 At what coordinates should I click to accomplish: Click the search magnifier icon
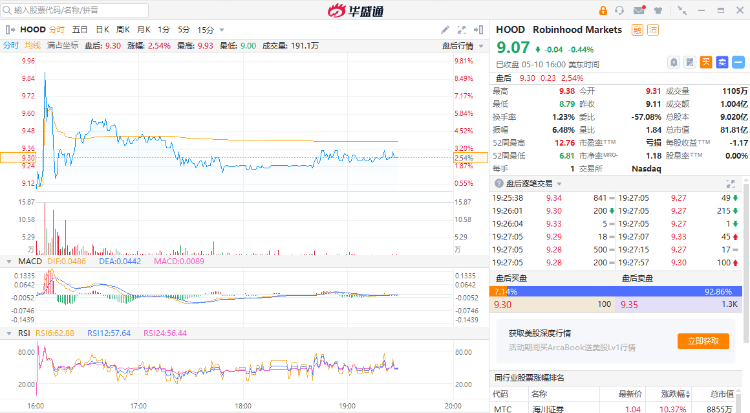7,10
